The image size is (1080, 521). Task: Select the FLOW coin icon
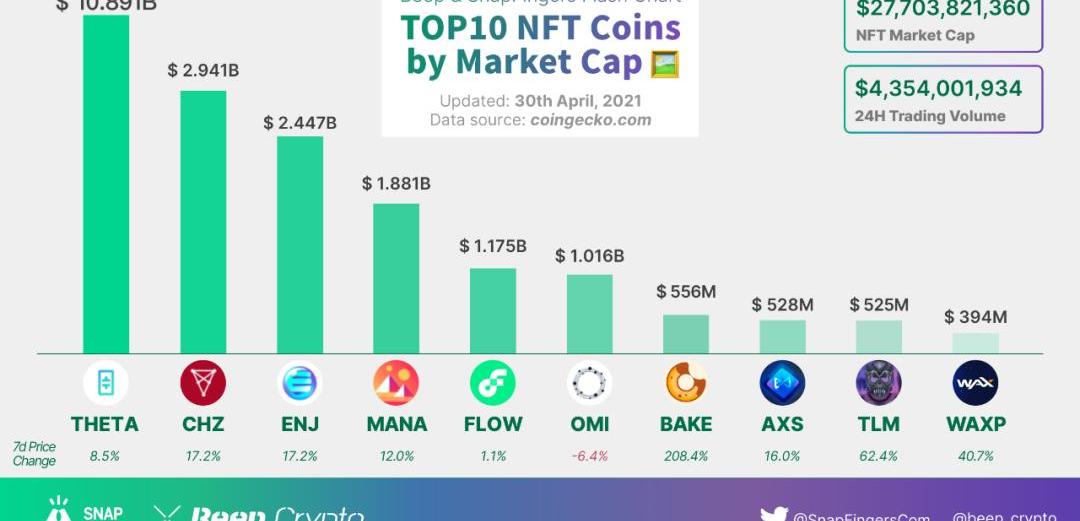[492, 383]
